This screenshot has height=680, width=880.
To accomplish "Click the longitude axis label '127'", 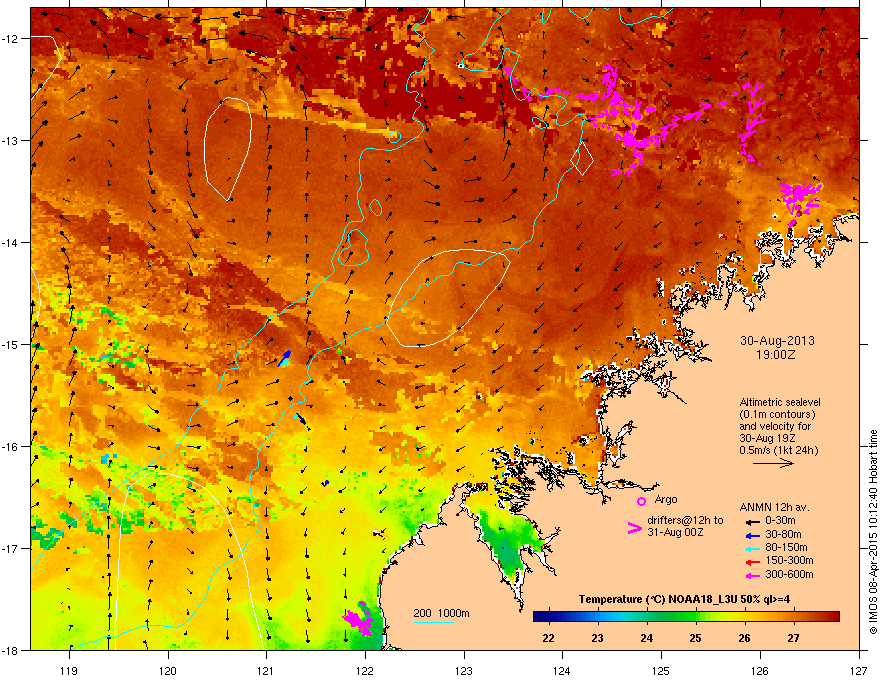I will point(859,671).
